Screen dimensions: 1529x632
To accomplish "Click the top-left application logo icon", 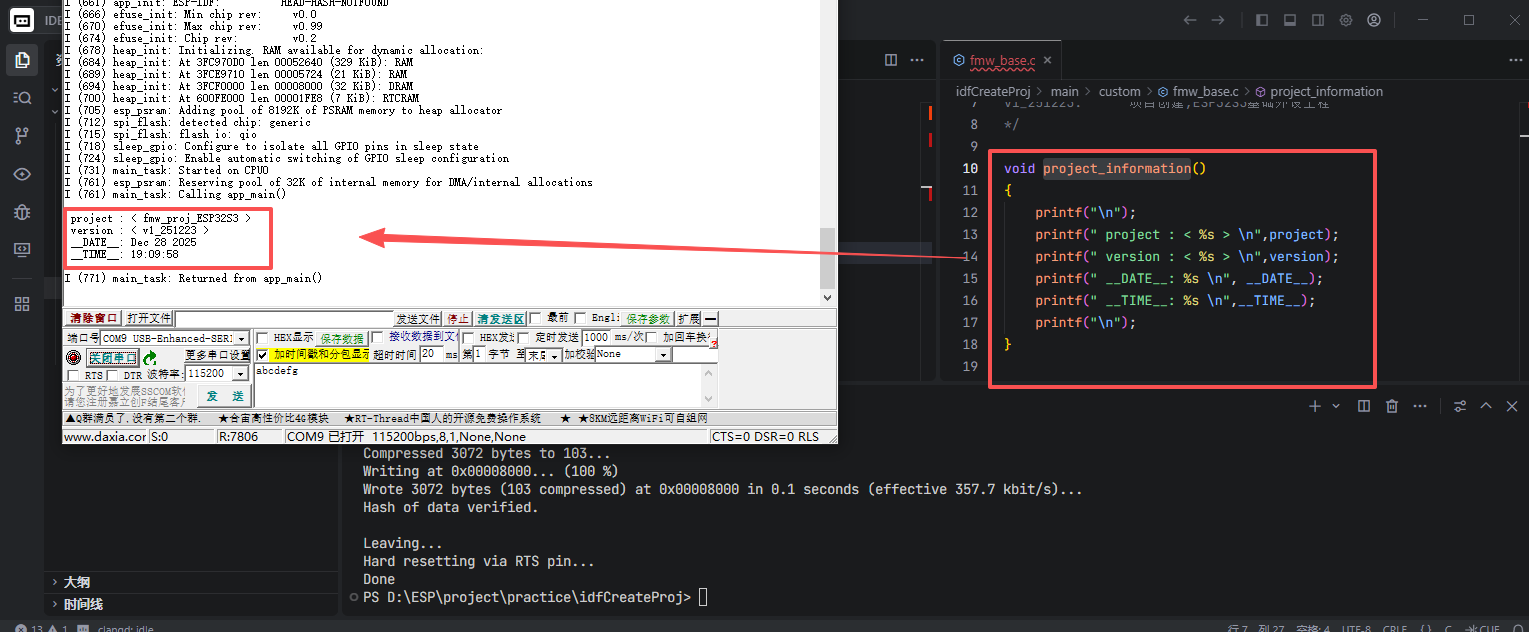I will coord(22,20).
